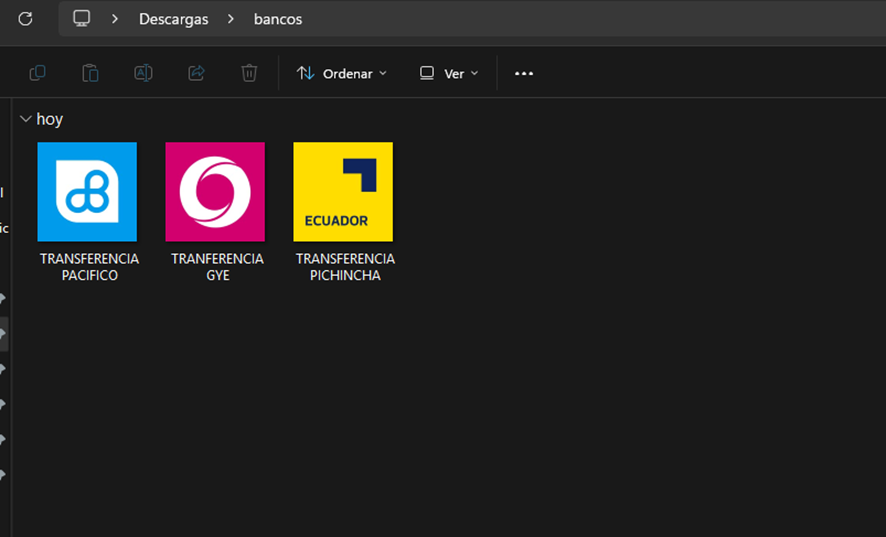Select the blue Pacifico bank thumbnail
The image size is (886, 537).
tap(87, 192)
